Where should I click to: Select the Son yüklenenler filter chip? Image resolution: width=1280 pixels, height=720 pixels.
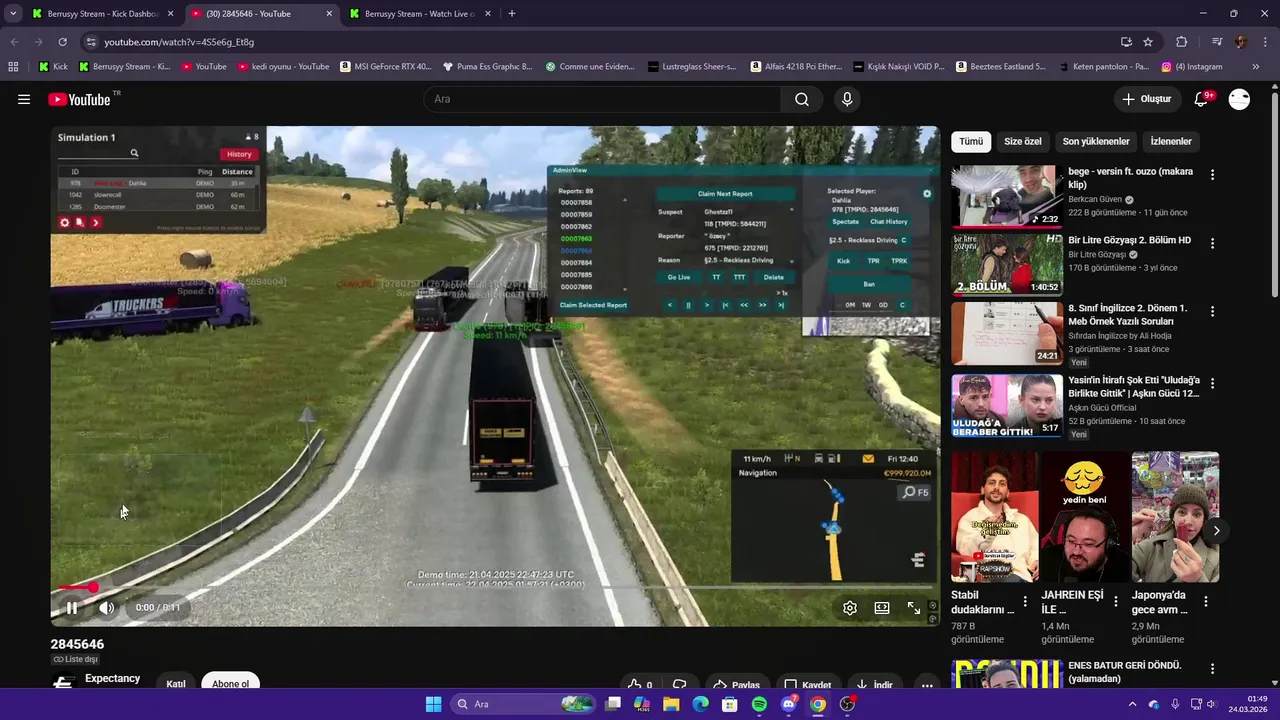pos(1096,142)
